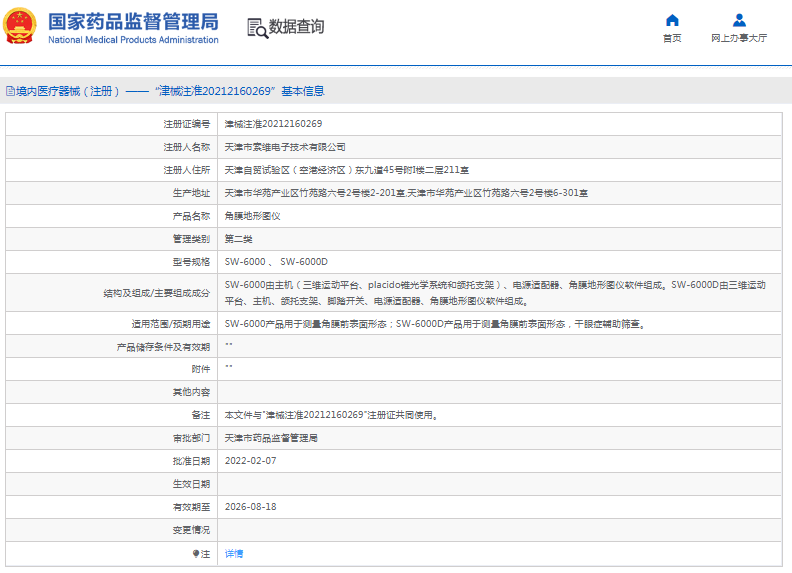Go to 首页 via the house icon
Viewport: 792px width, 573px height.
coord(672,20)
